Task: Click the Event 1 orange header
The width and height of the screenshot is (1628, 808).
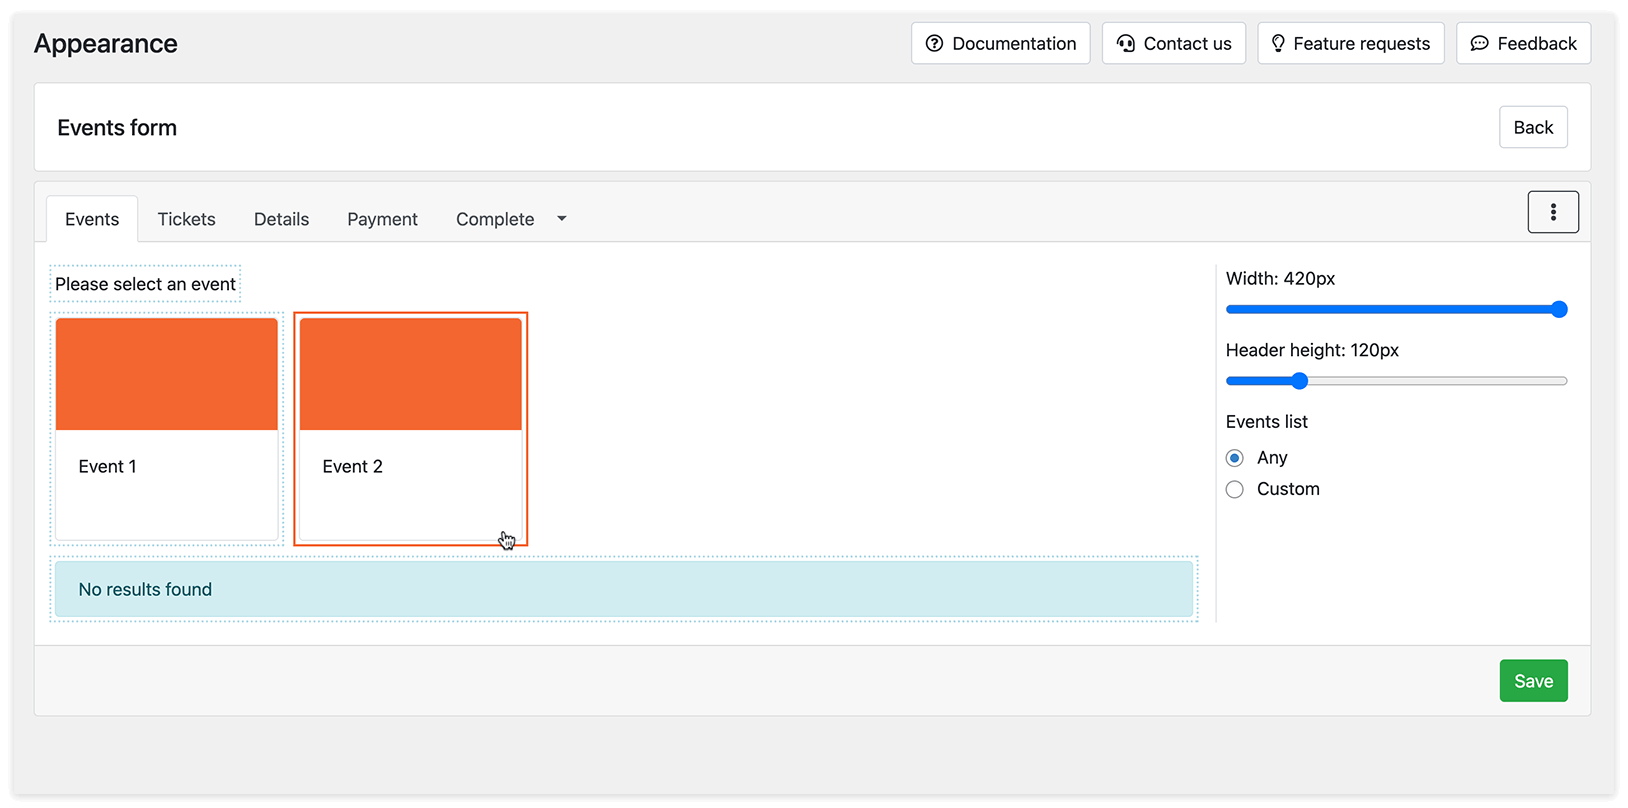Action: pyautogui.click(x=167, y=374)
